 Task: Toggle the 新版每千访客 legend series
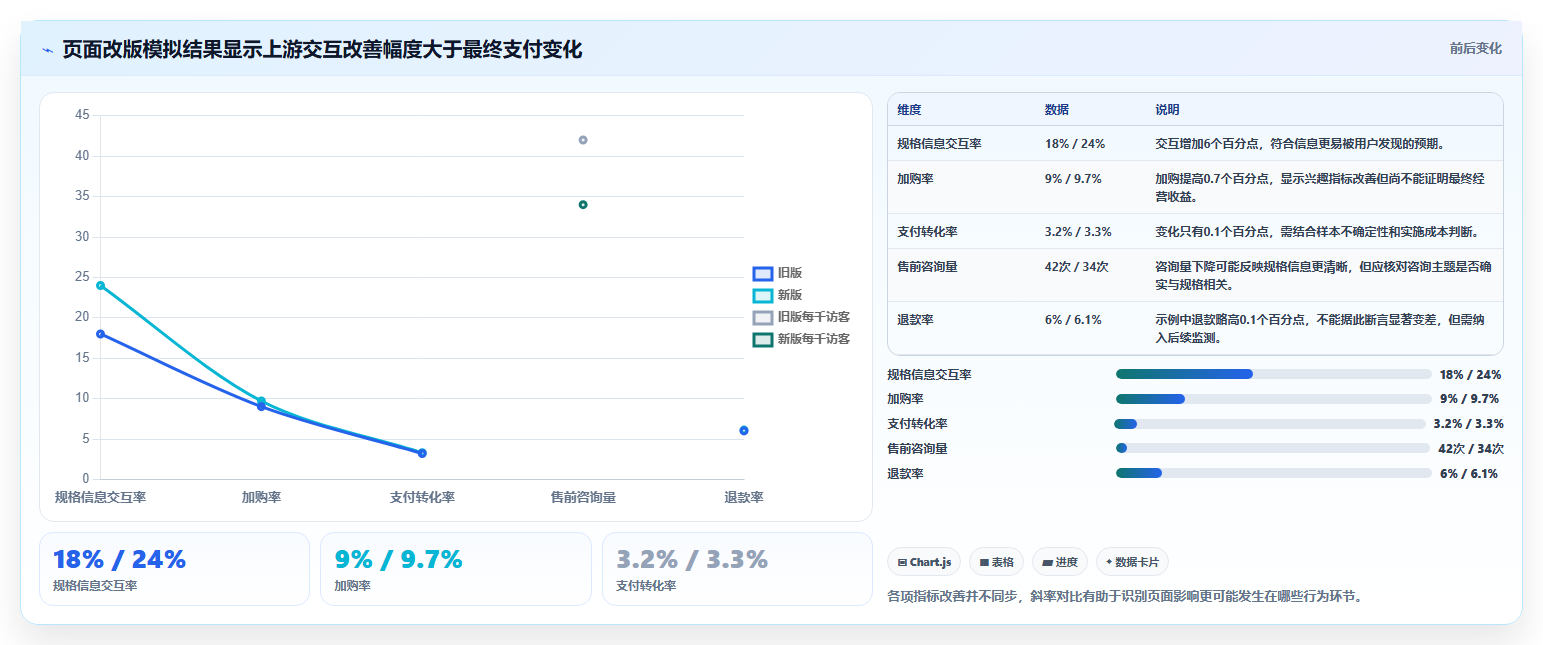pos(802,339)
